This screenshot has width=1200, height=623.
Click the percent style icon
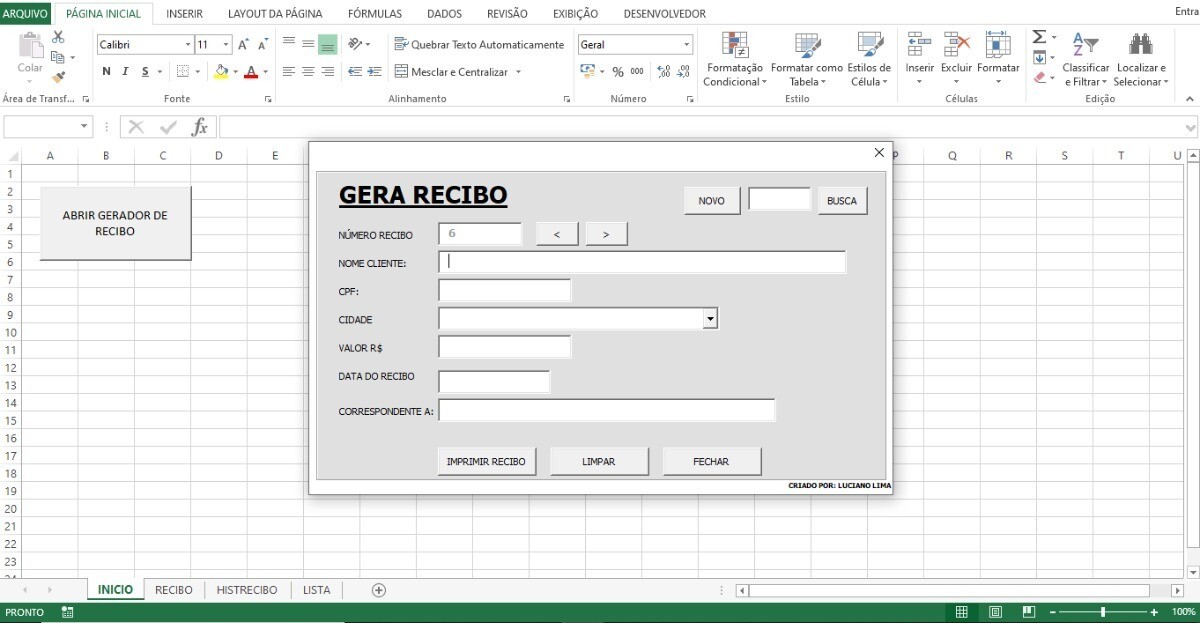(x=618, y=72)
